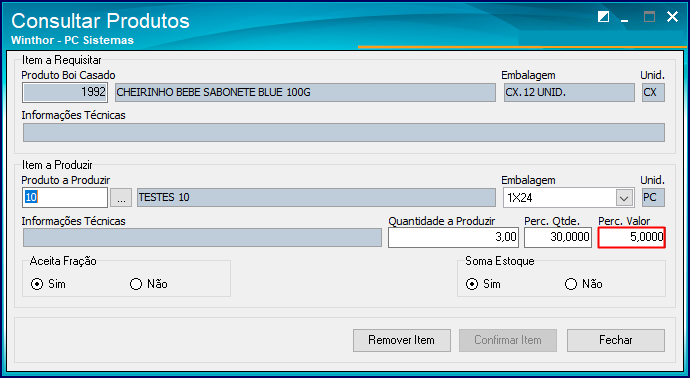The height and width of the screenshot is (378, 690).
Task: Click the Quantidade a Produzir label
Action: click(x=442, y=221)
